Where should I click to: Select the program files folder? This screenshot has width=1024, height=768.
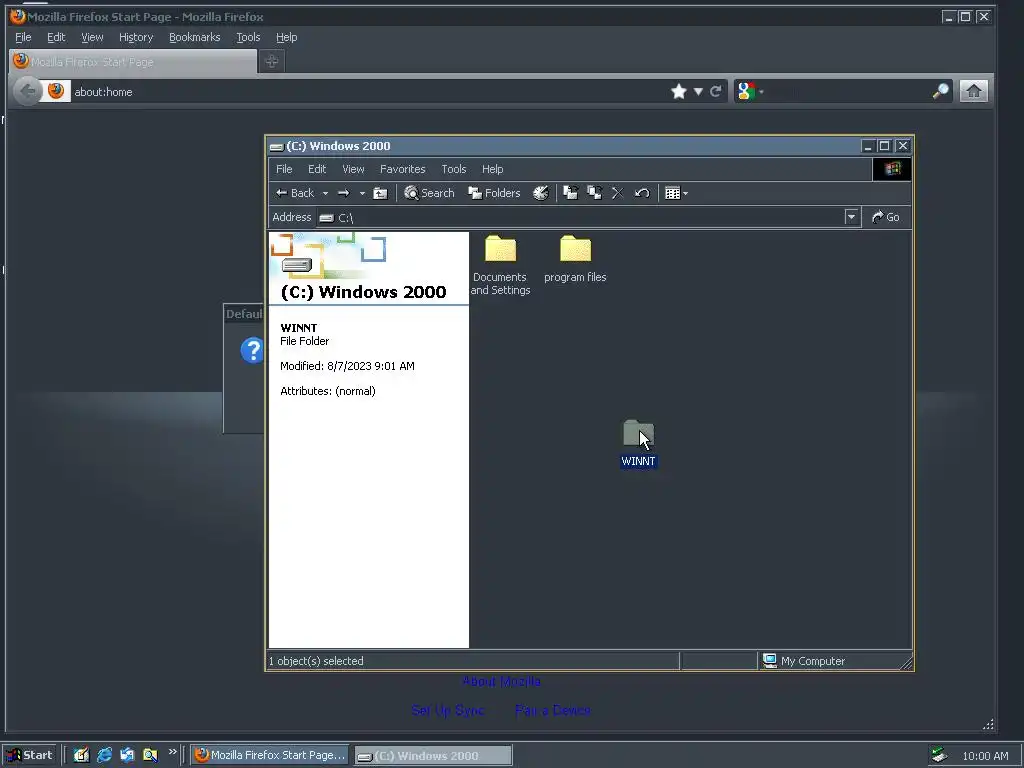click(575, 259)
